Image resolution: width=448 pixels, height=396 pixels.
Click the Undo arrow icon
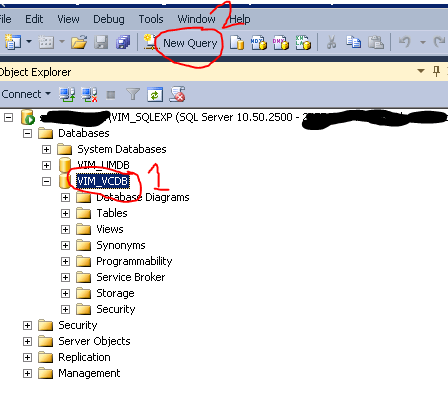pyautogui.click(x=405, y=42)
